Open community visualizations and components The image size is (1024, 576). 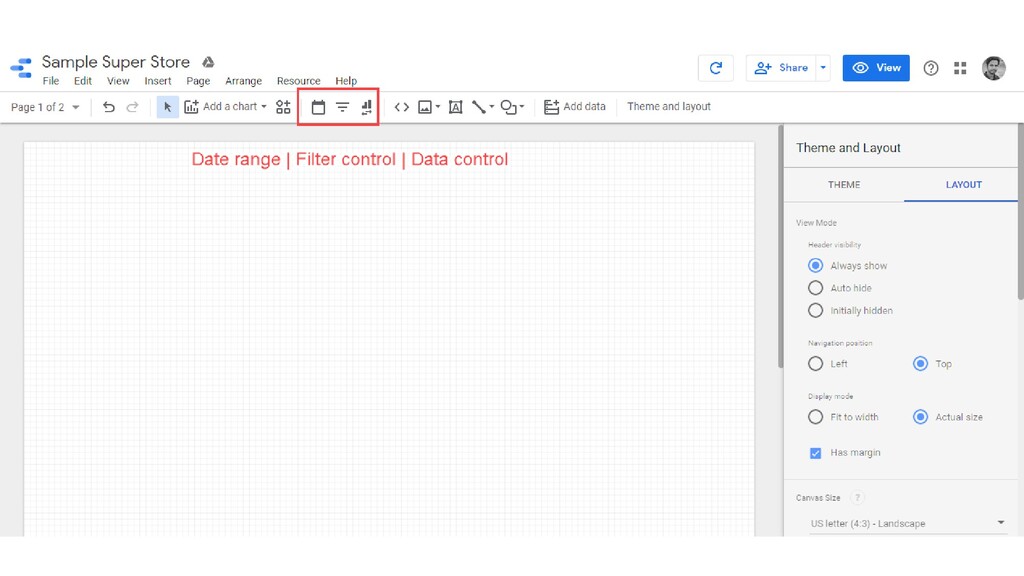tap(283, 106)
